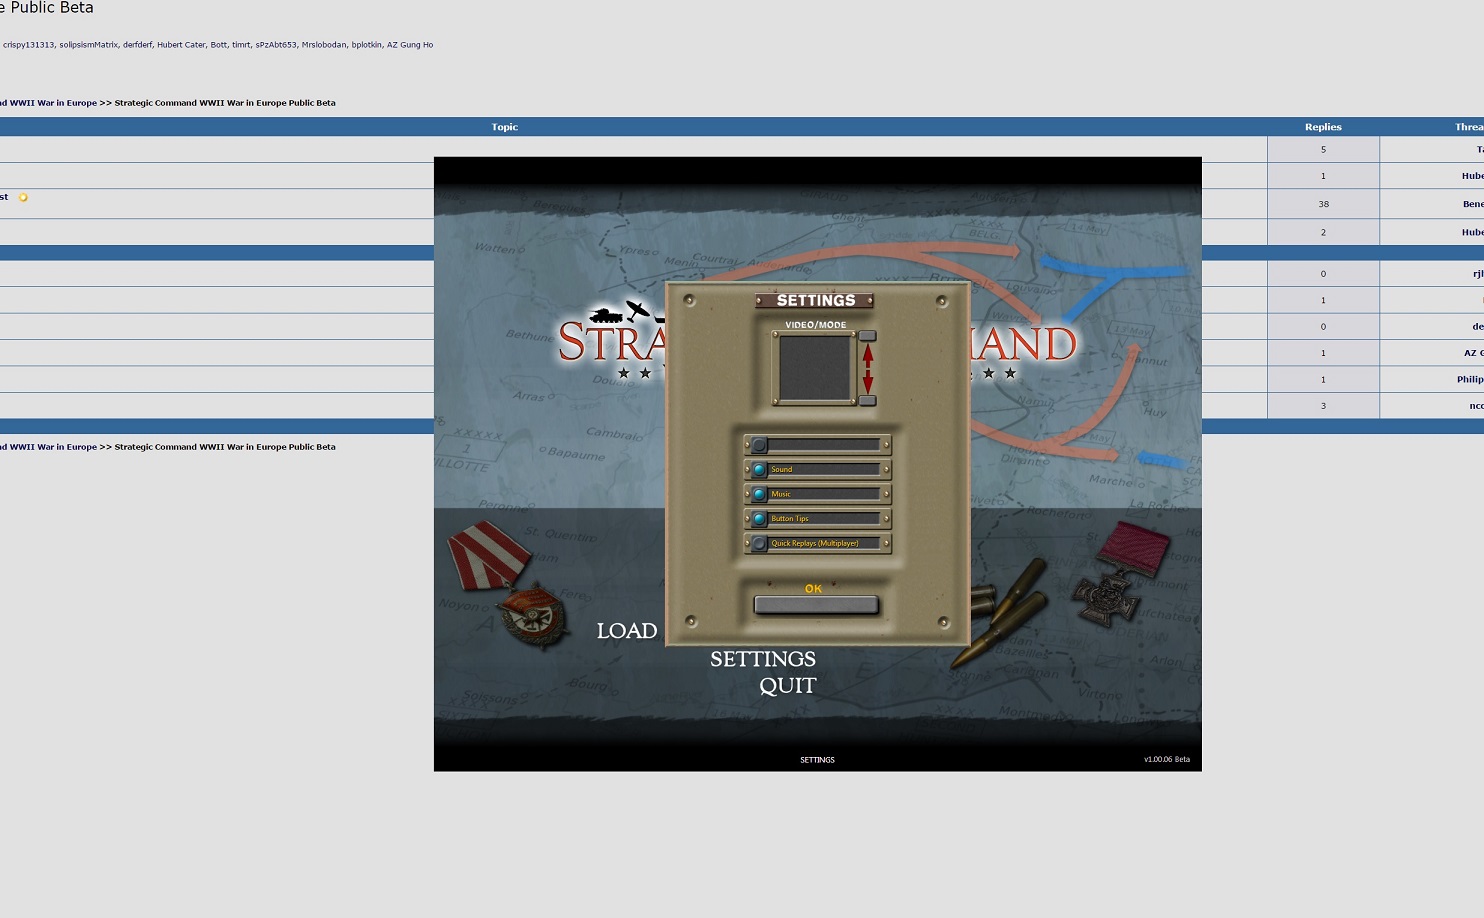Toggle the Music setting button
This screenshot has height=918, width=1484.
pyautogui.click(x=759, y=494)
